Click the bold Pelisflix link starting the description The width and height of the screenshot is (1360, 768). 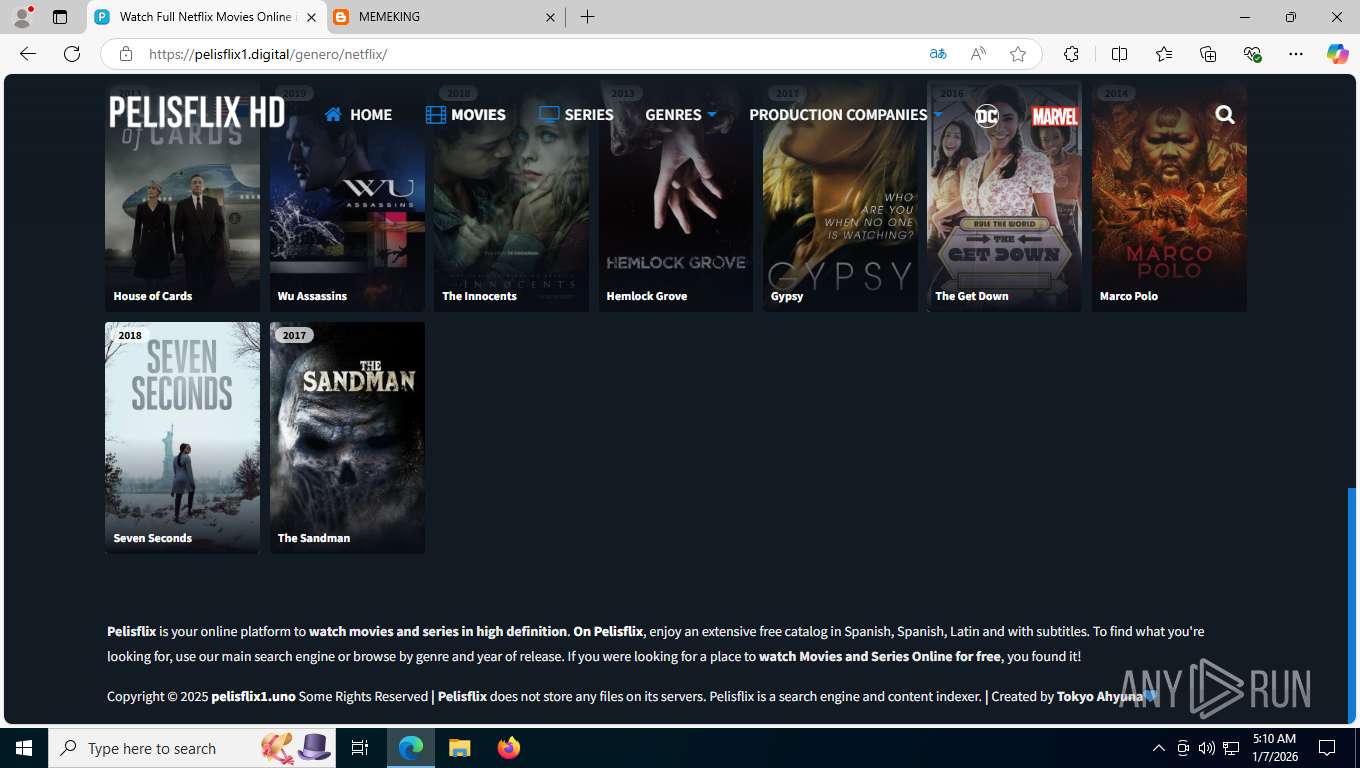click(x=132, y=631)
